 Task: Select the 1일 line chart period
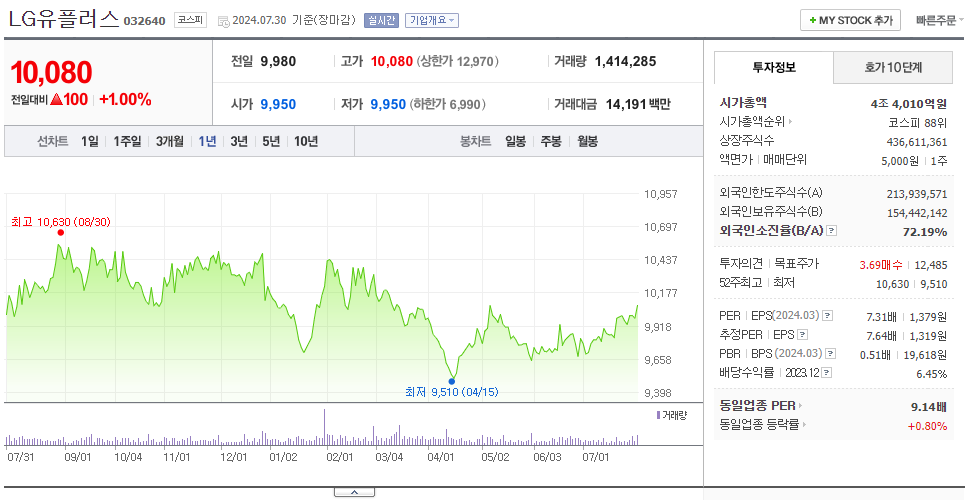coord(90,141)
